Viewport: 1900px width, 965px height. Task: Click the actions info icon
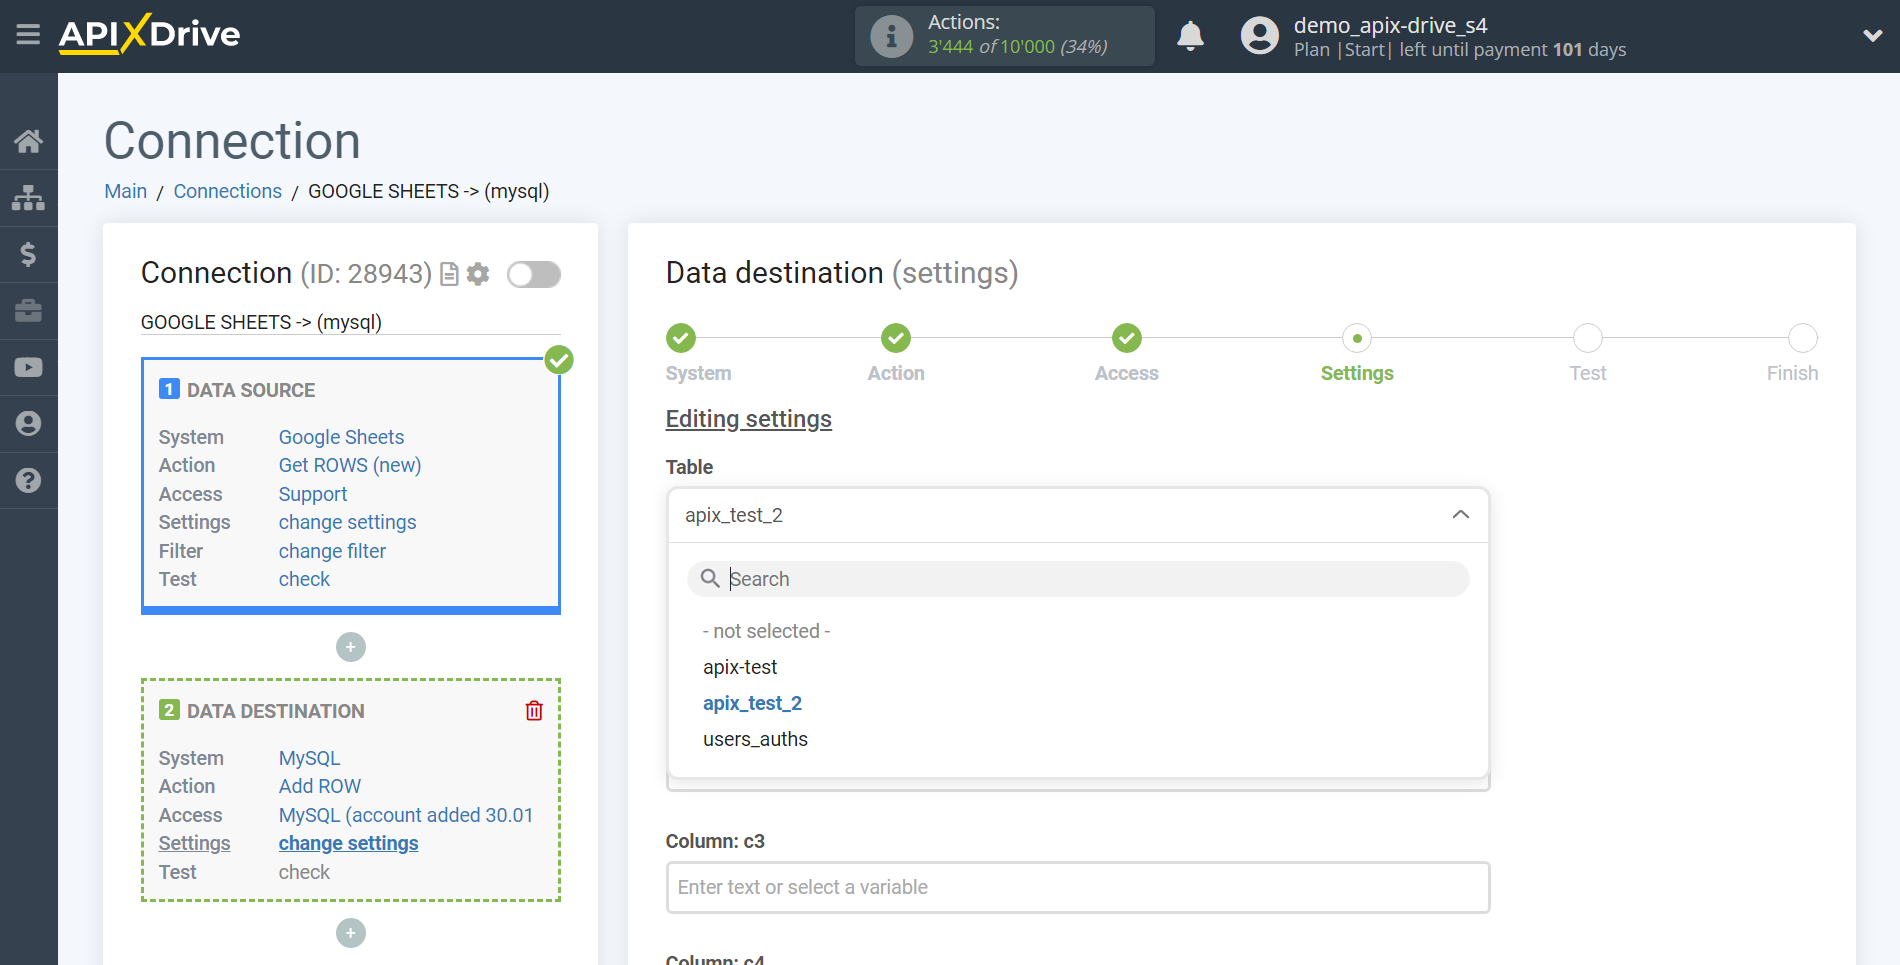pyautogui.click(x=891, y=36)
